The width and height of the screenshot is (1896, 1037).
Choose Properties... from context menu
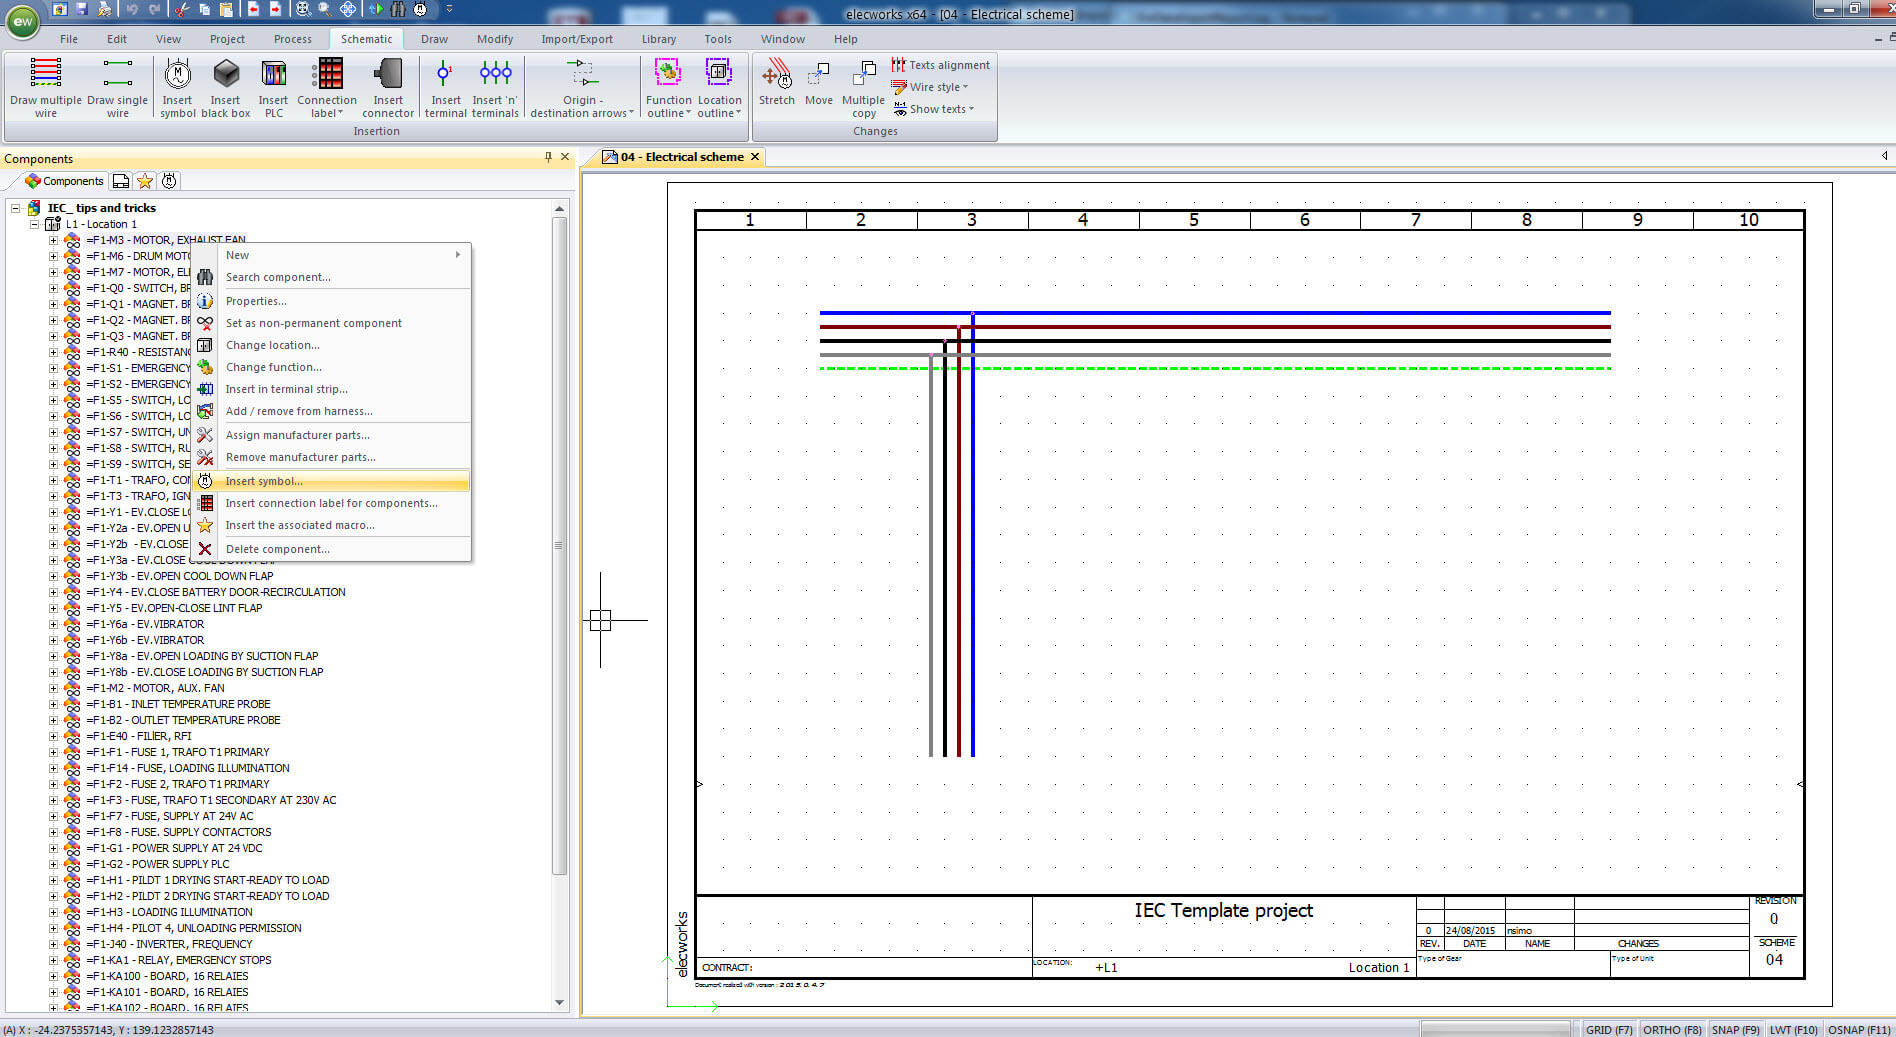pyautogui.click(x=331, y=301)
